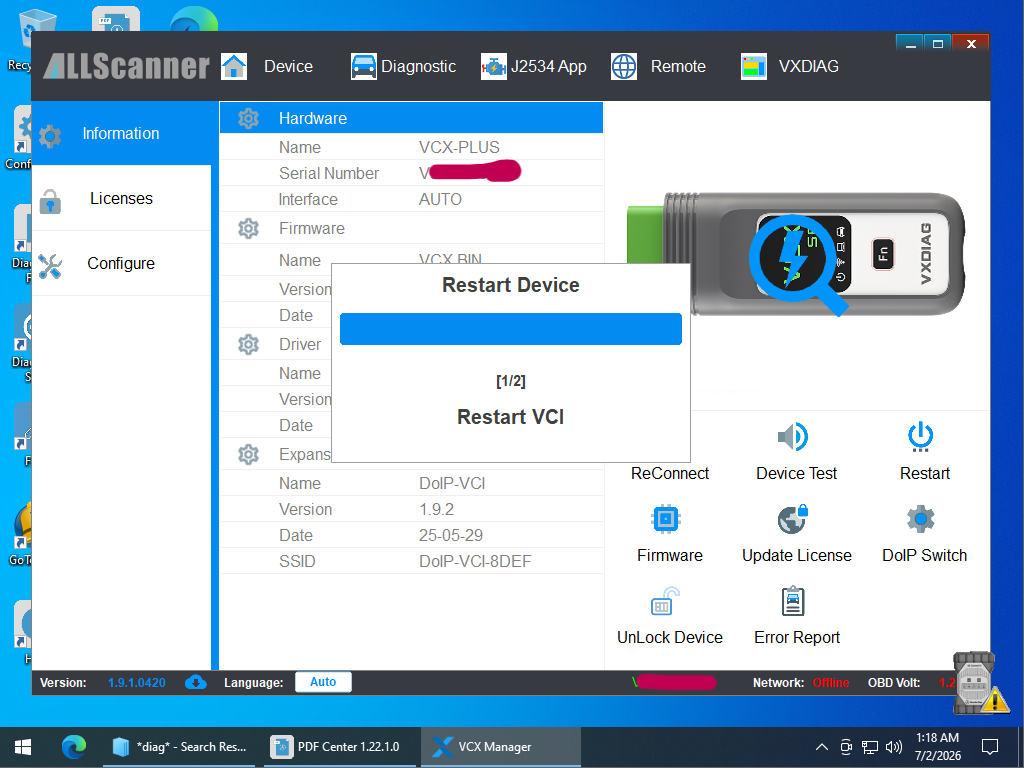Click the Expansion section gear icon
1024x768 pixels.
tap(248, 454)
